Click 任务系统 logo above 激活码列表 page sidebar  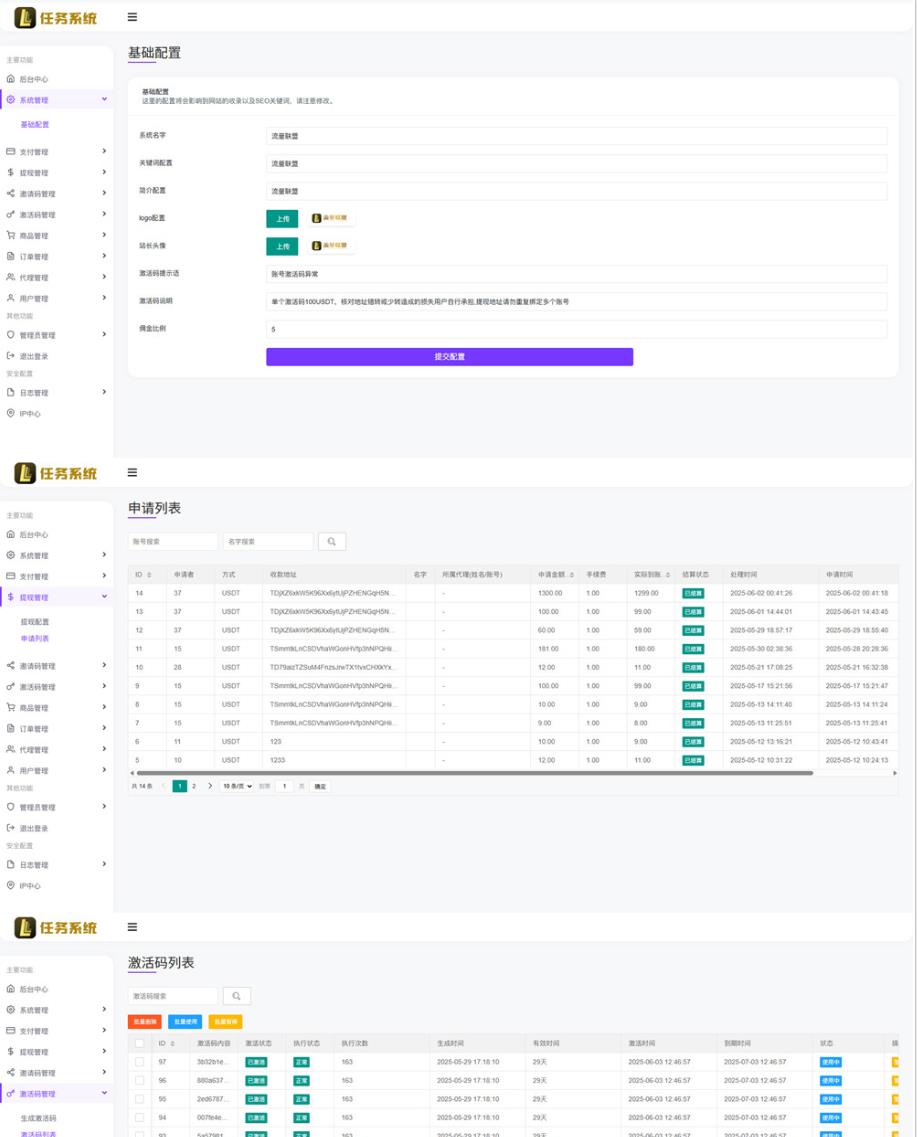pos(56,927)
